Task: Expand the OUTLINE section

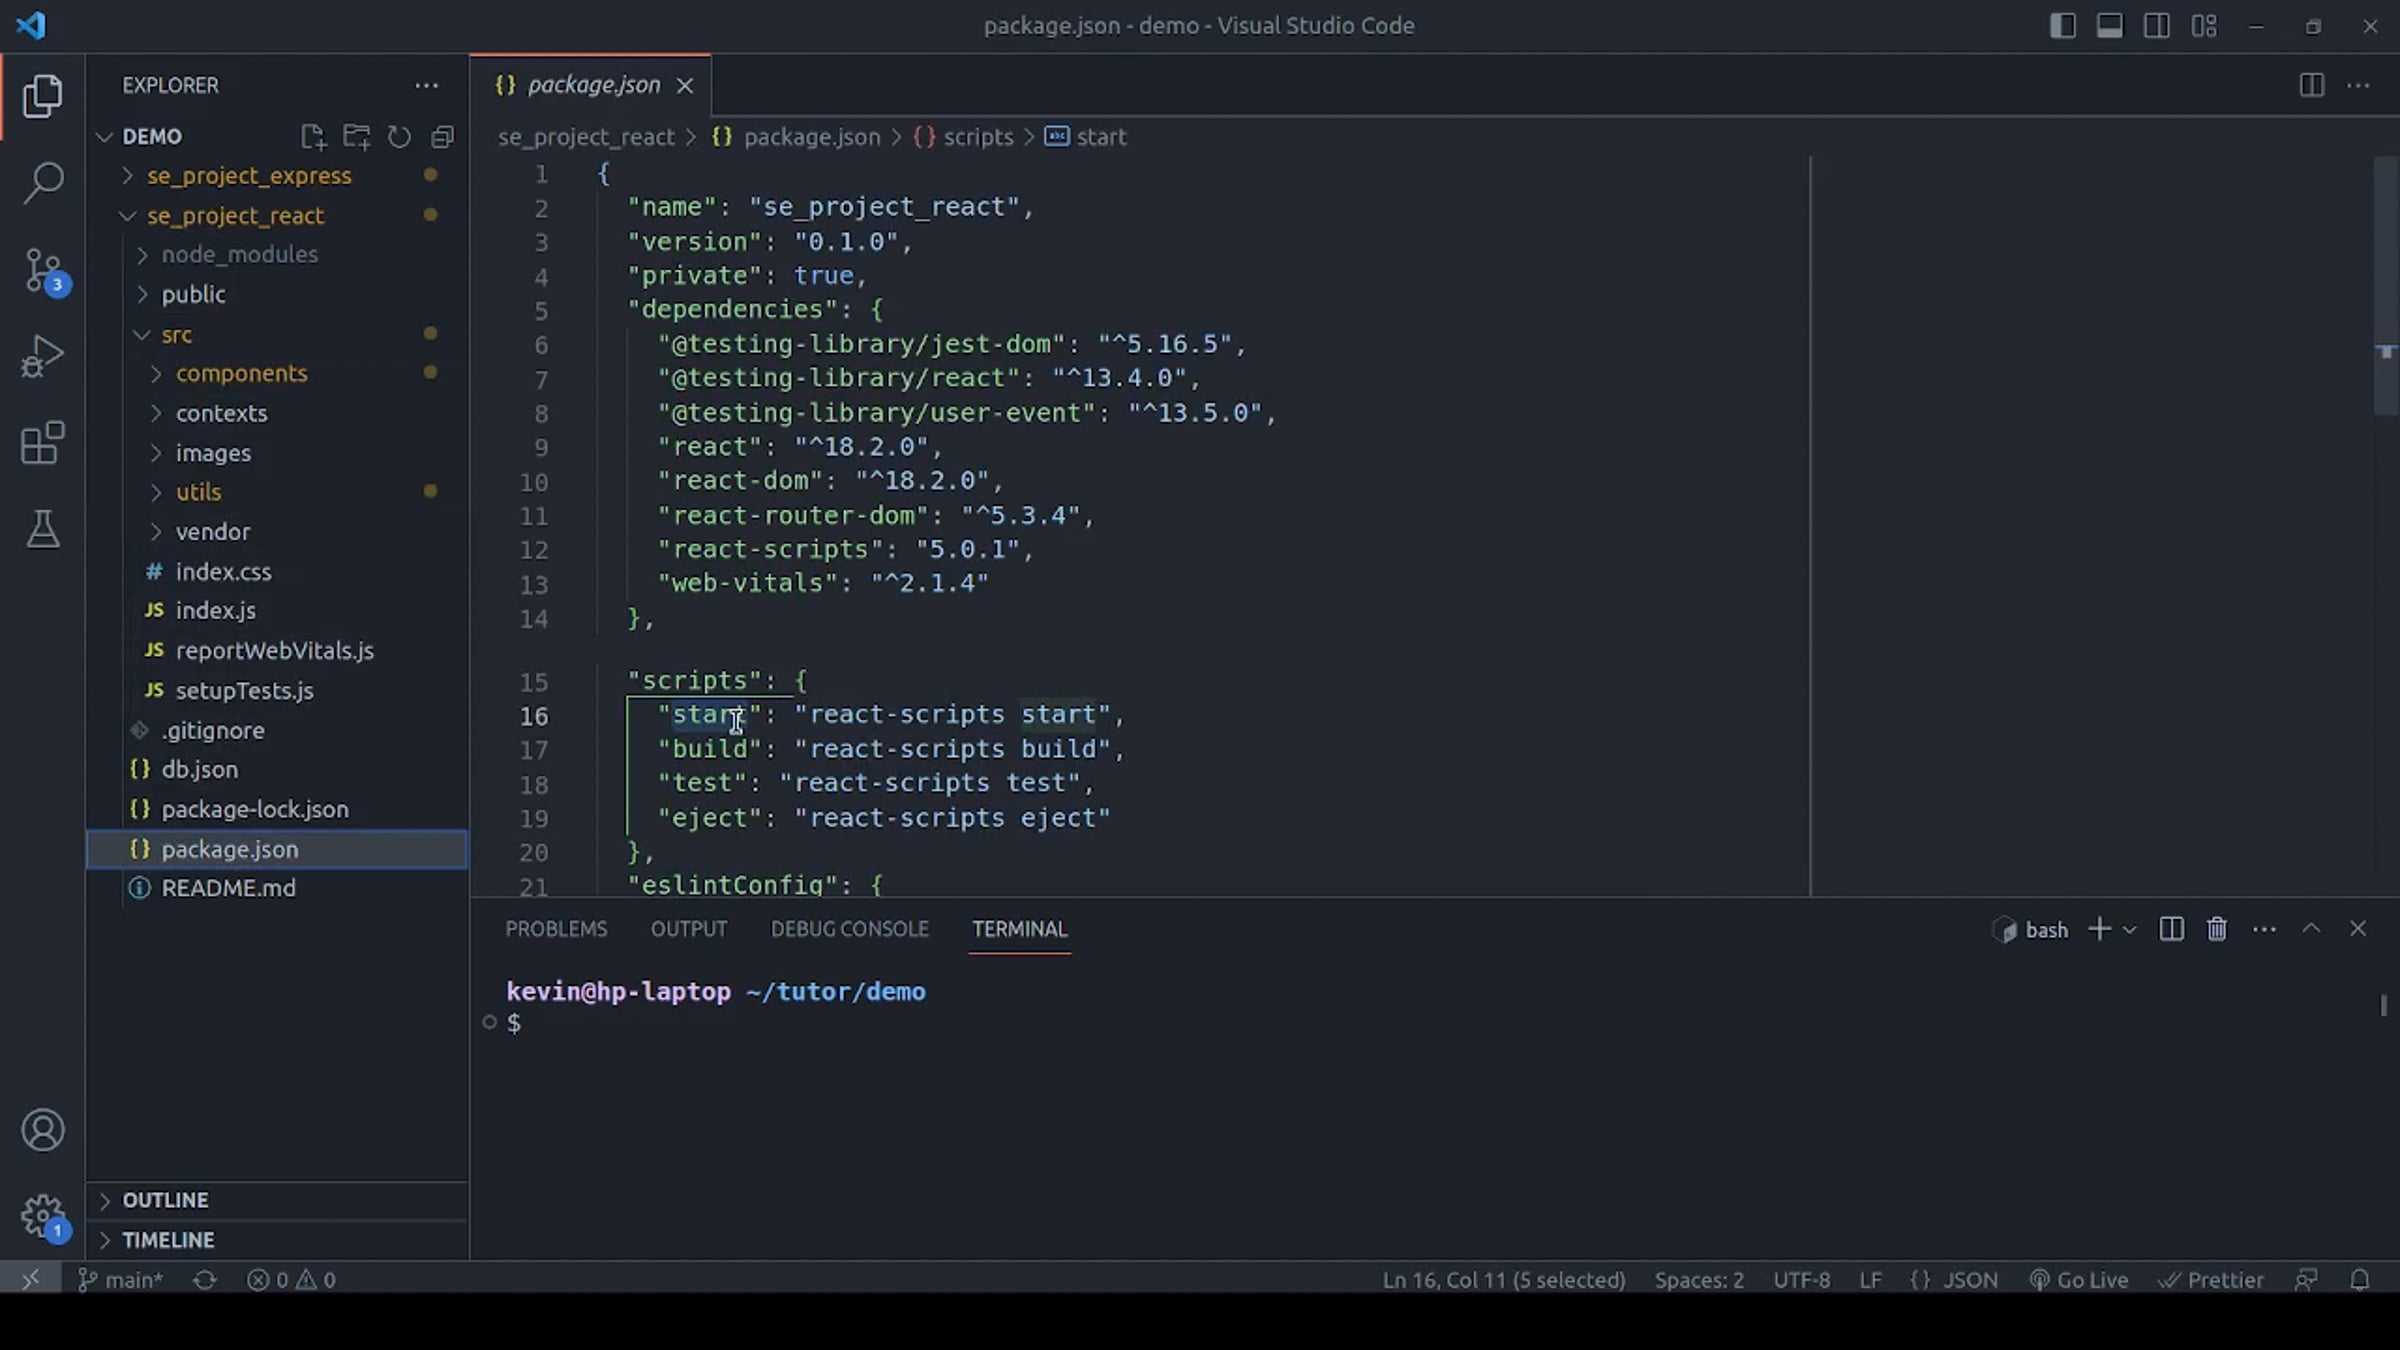Action: (165, 1200)
